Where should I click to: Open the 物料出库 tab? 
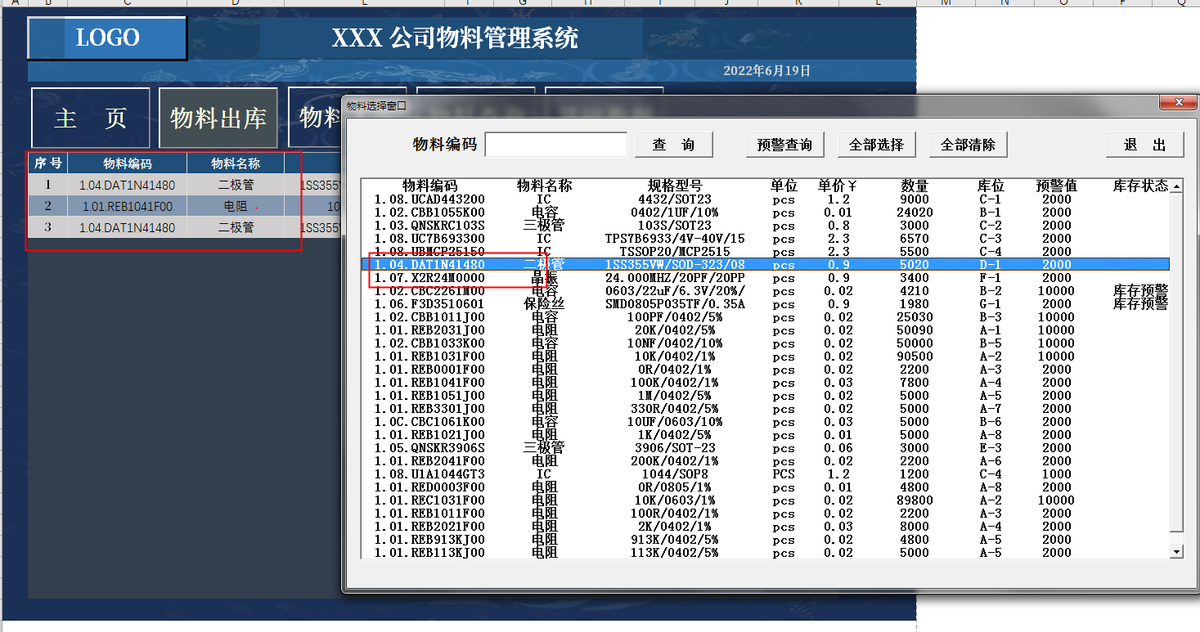click(219, 118)
